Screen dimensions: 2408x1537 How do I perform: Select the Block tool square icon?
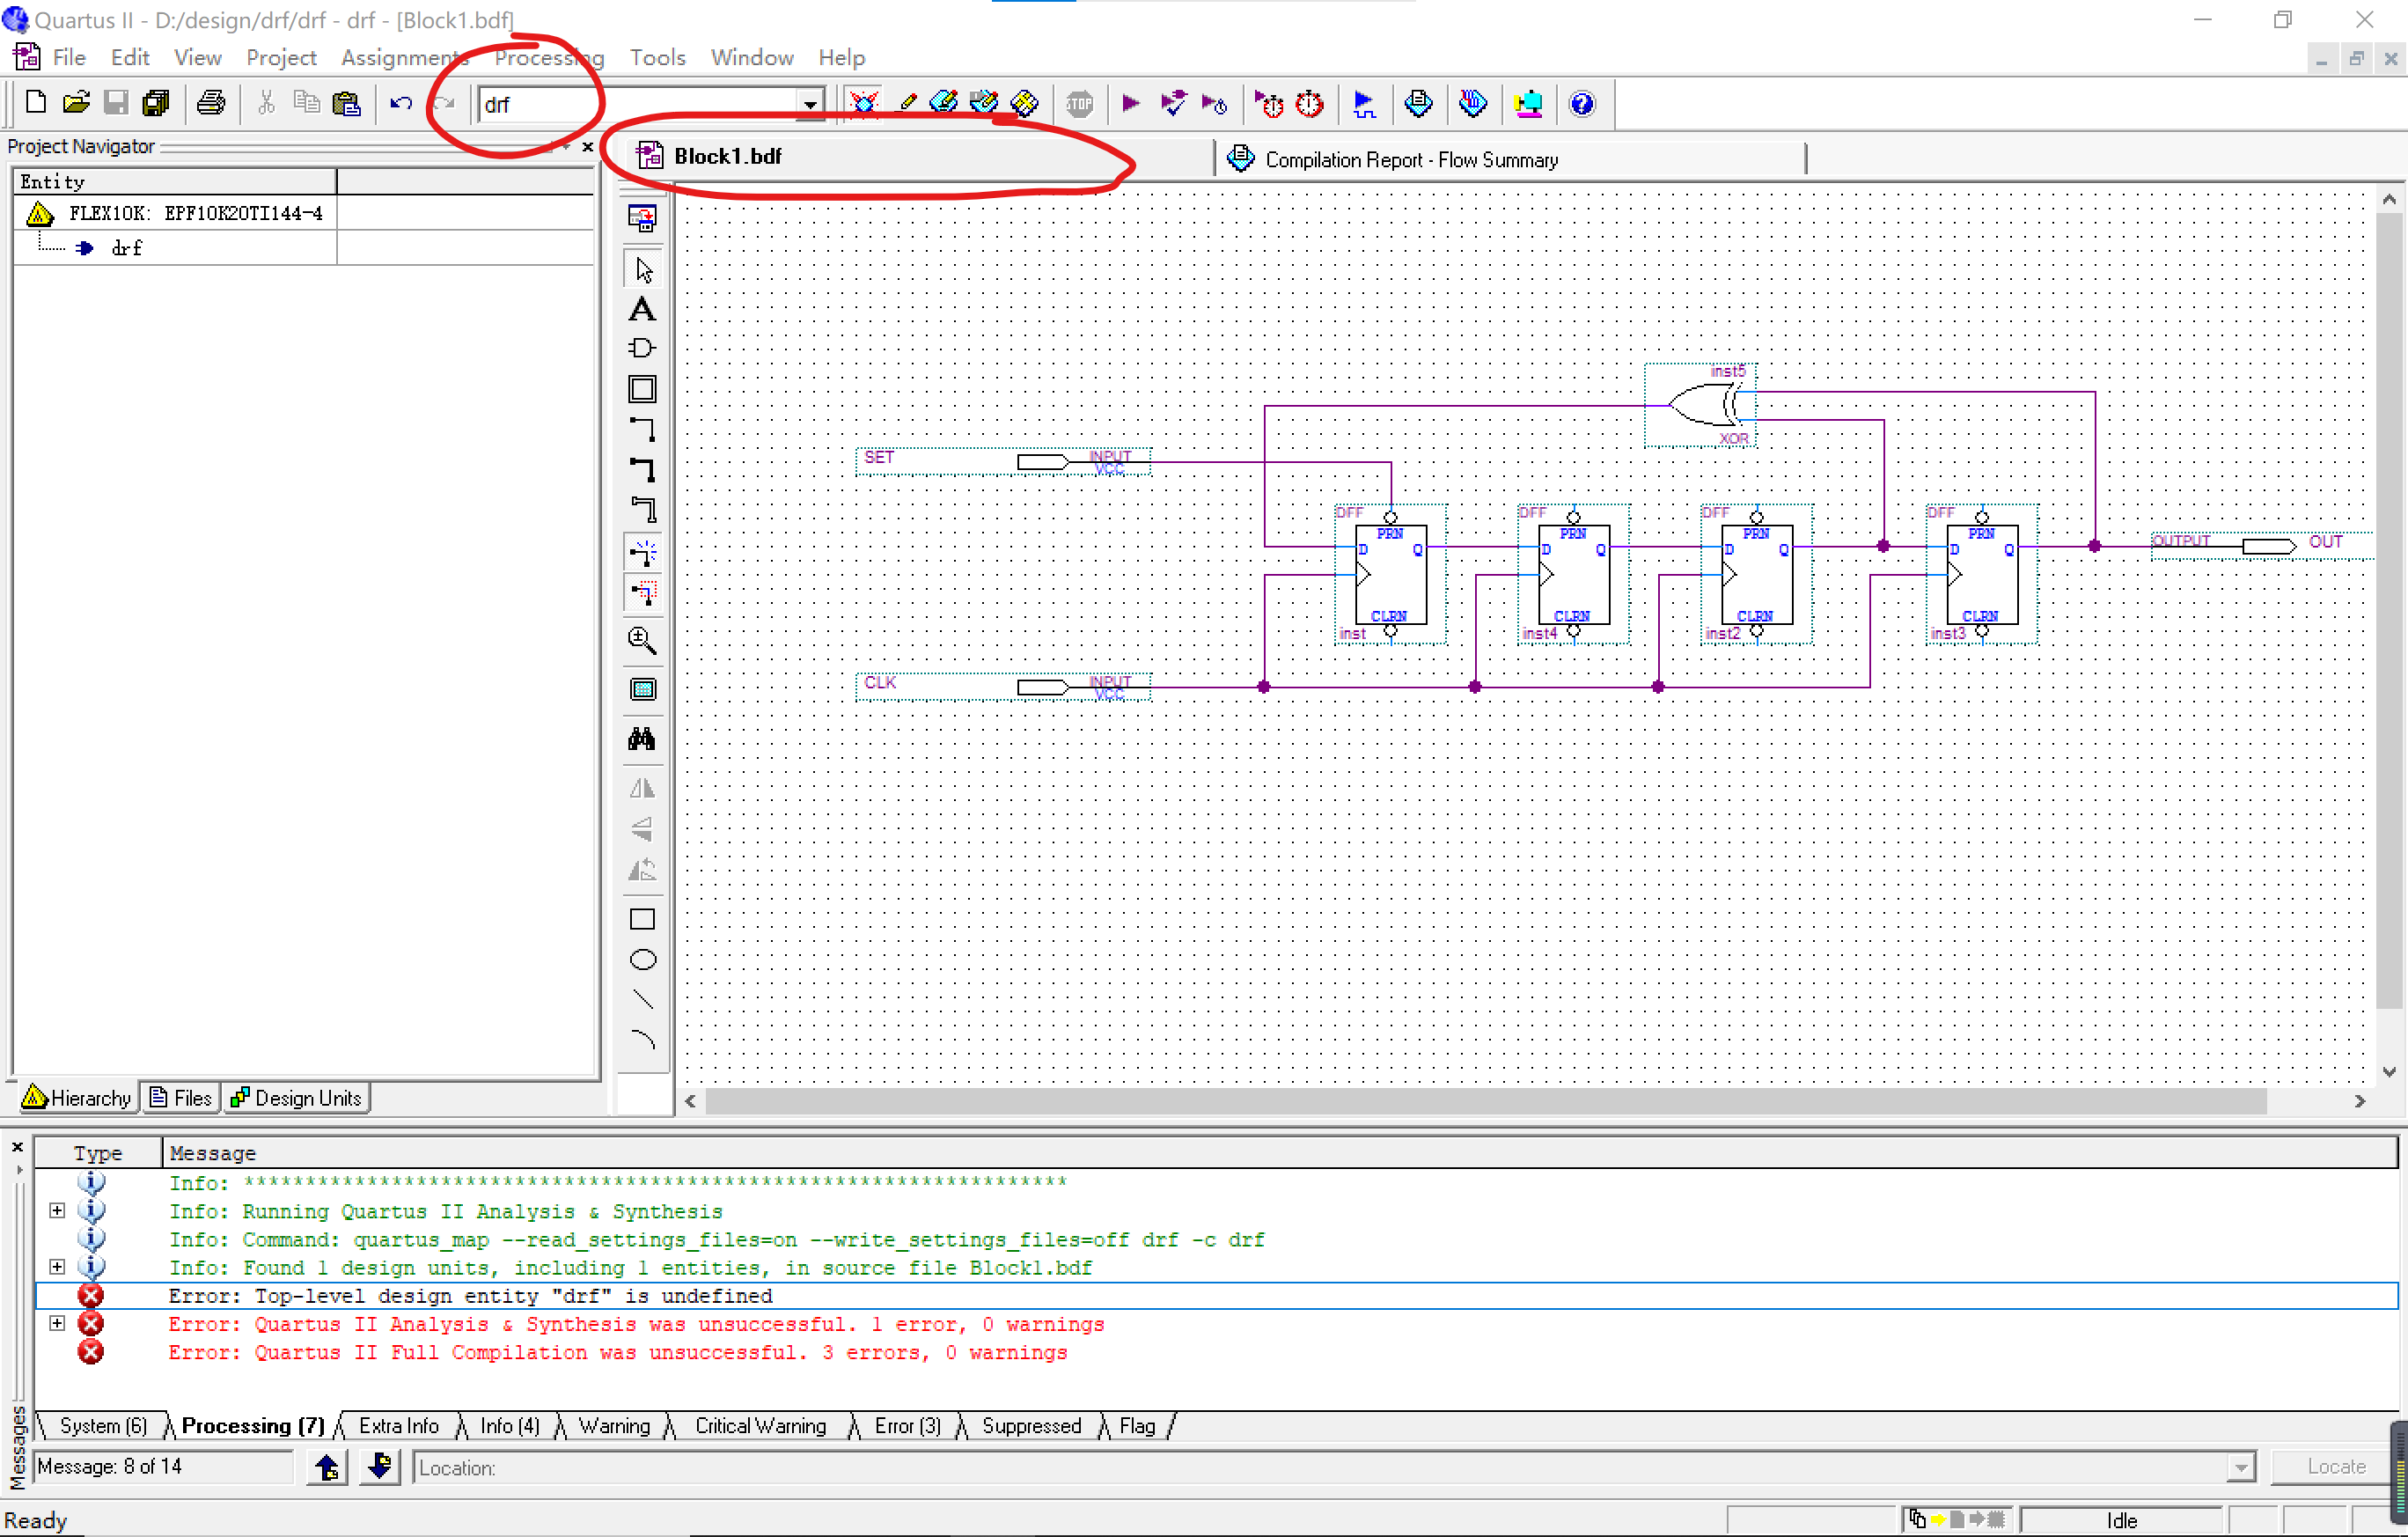642,389
